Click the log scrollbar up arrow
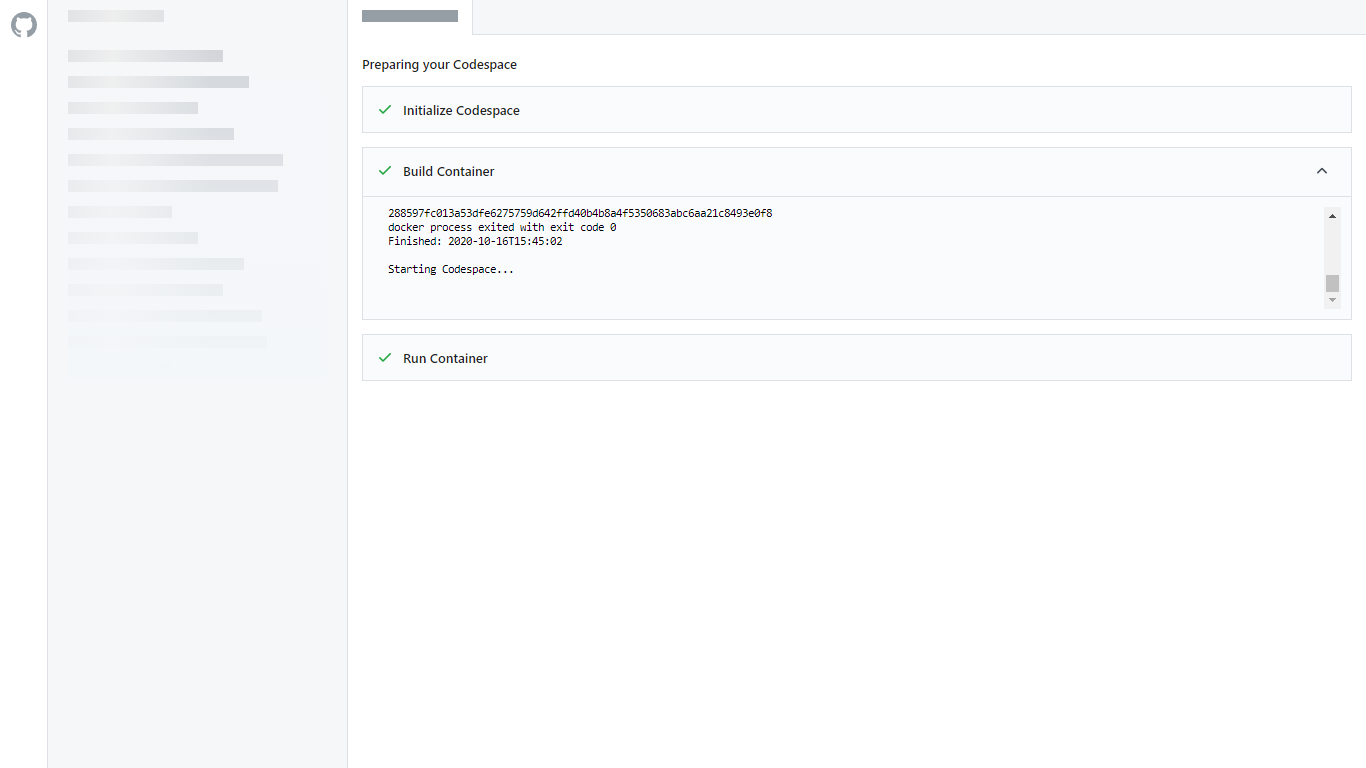The width and height of the screenshot is (1366, 768). coord(1332,216)
